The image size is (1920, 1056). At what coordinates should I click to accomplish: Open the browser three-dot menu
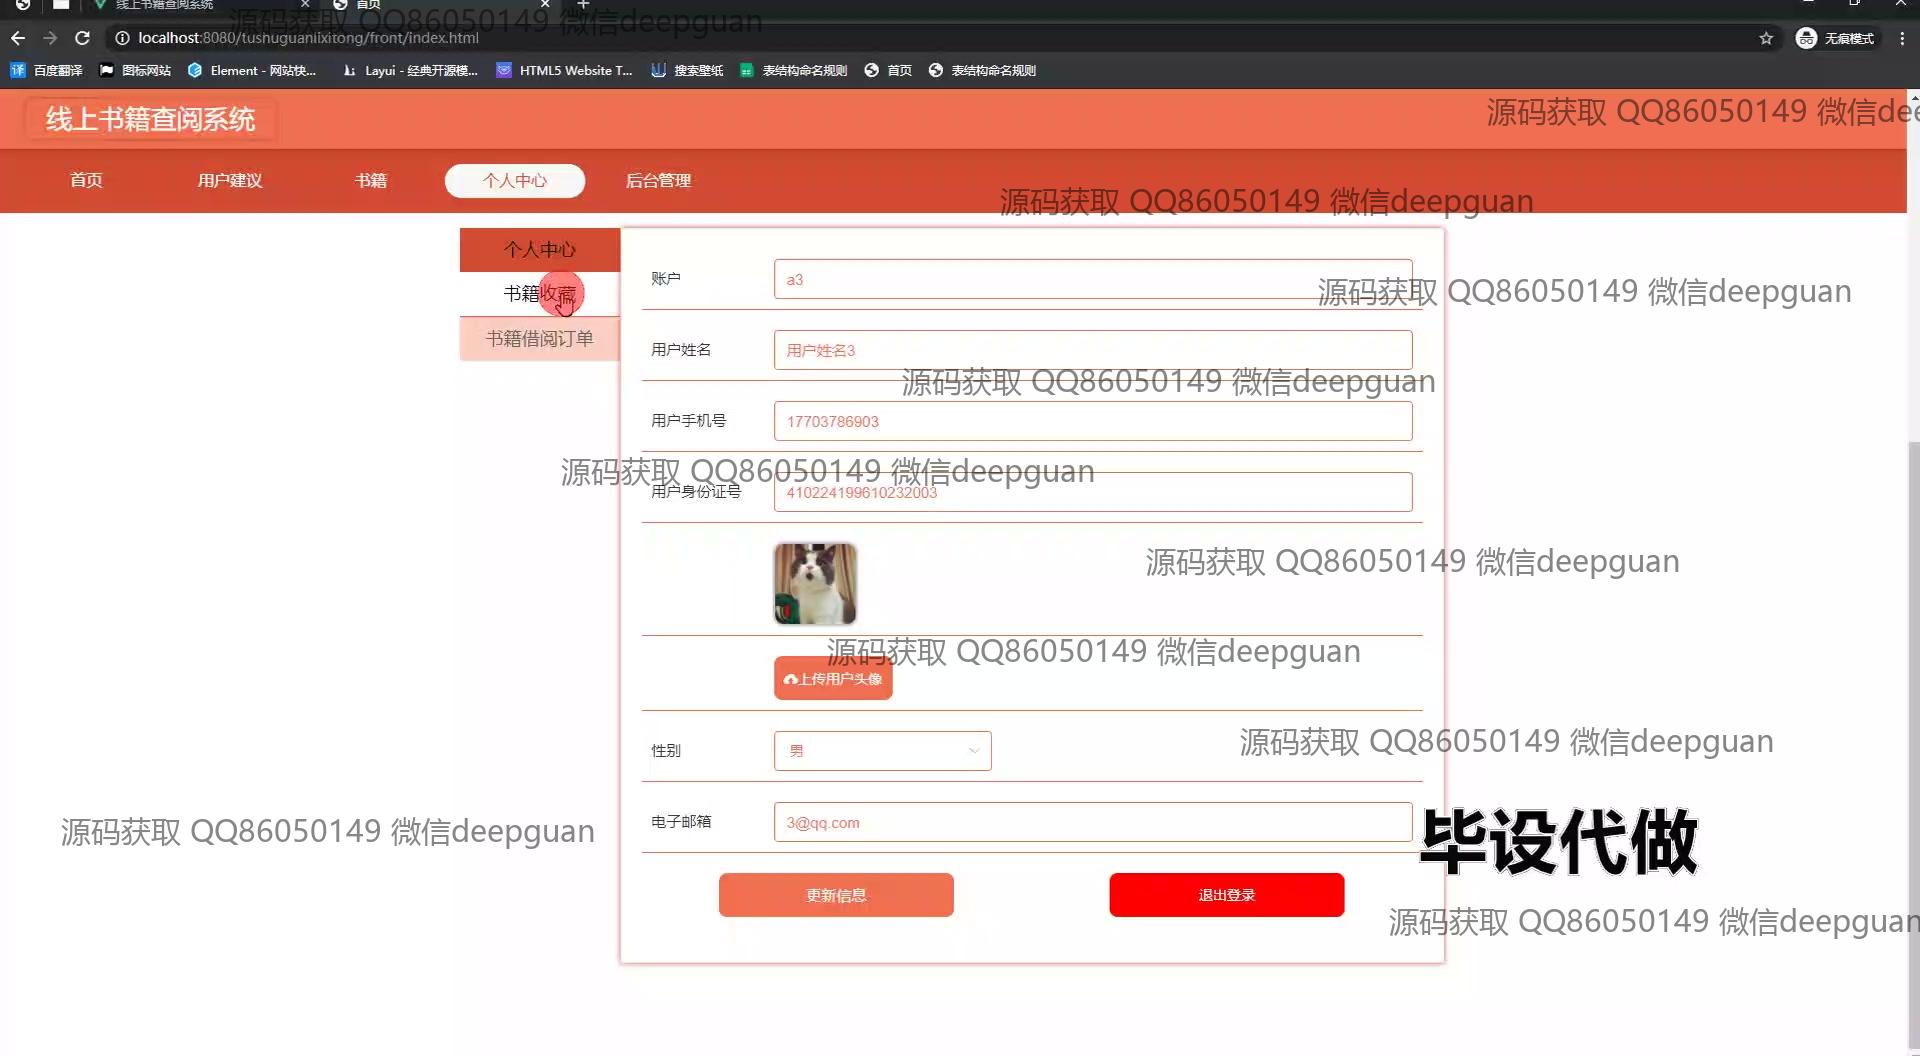[x=1902, y=38]
